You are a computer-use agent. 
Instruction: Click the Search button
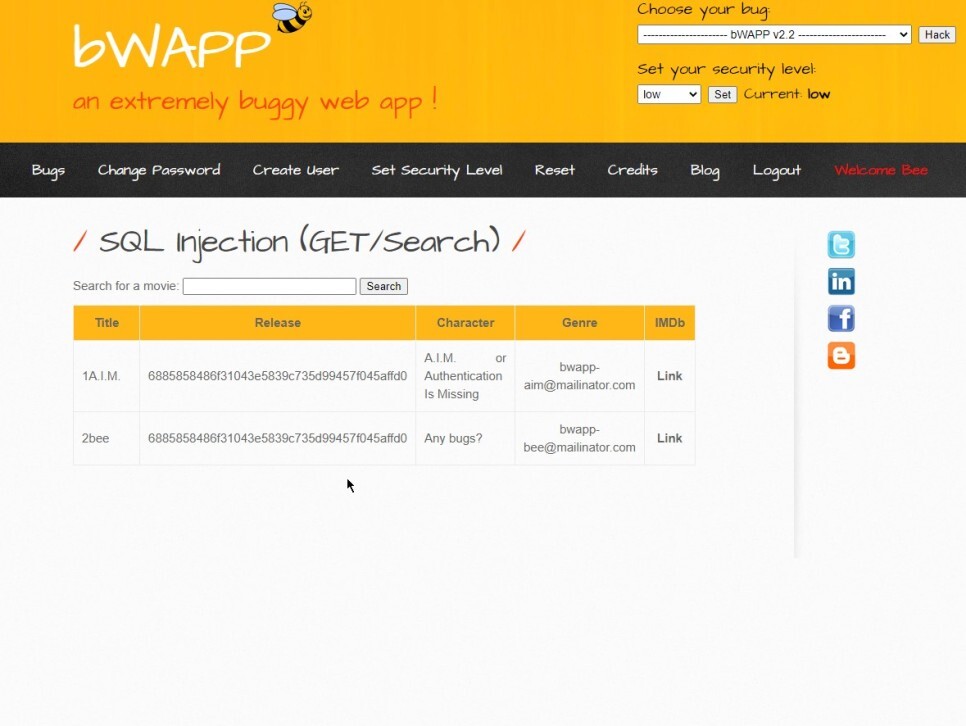click(383, 286)
